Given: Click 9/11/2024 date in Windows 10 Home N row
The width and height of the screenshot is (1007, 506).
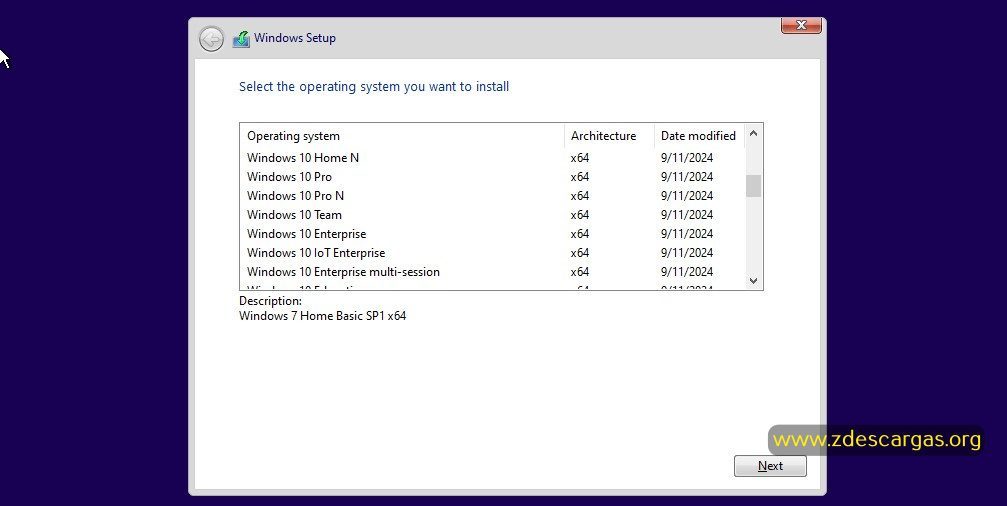Looking at the screenshot, I should click(687, 158).
